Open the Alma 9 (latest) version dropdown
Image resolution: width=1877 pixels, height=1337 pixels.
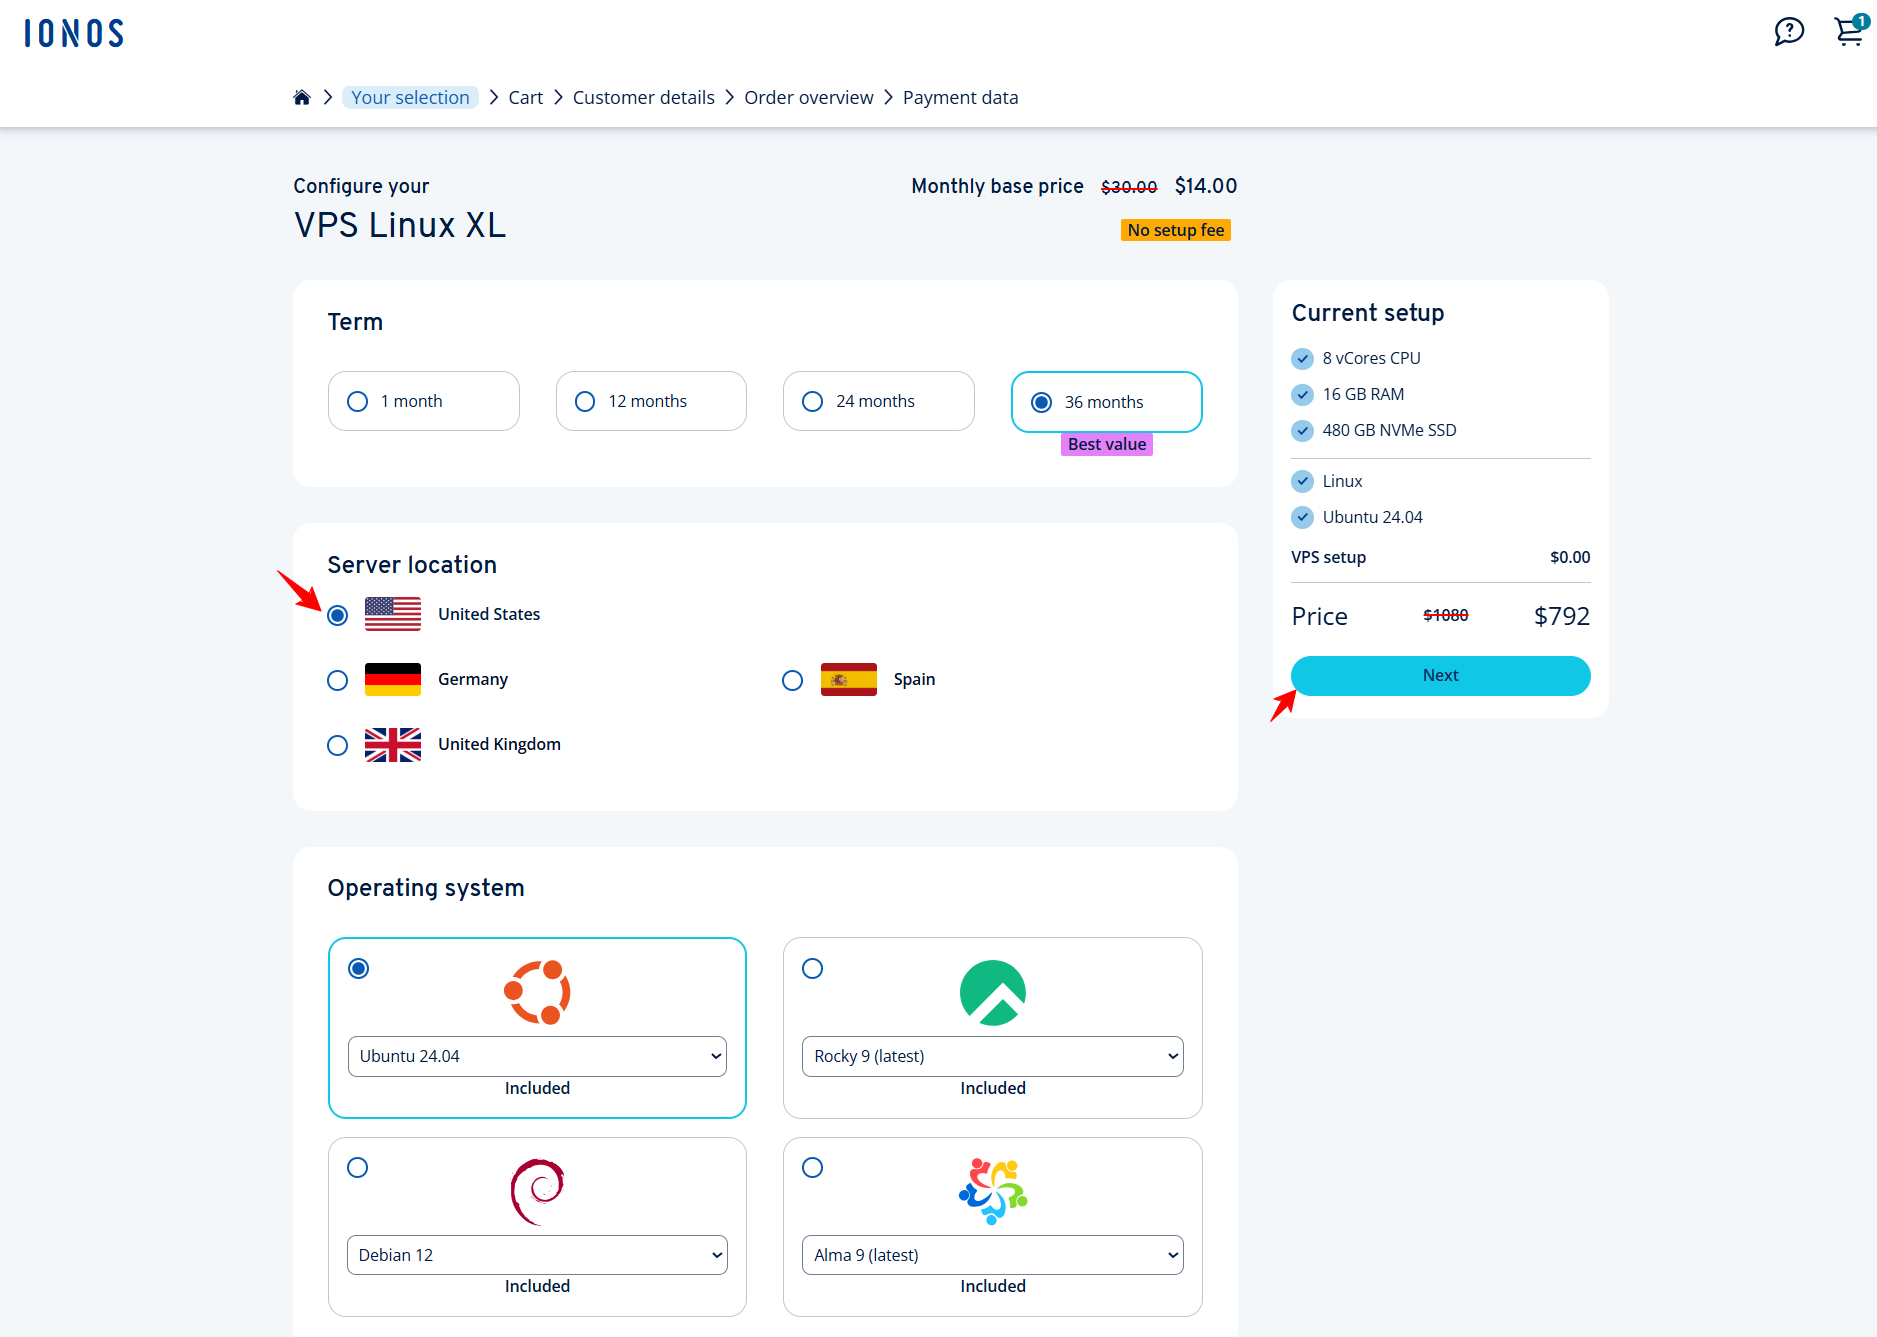pyautogui.click(x=993, y=1255)
